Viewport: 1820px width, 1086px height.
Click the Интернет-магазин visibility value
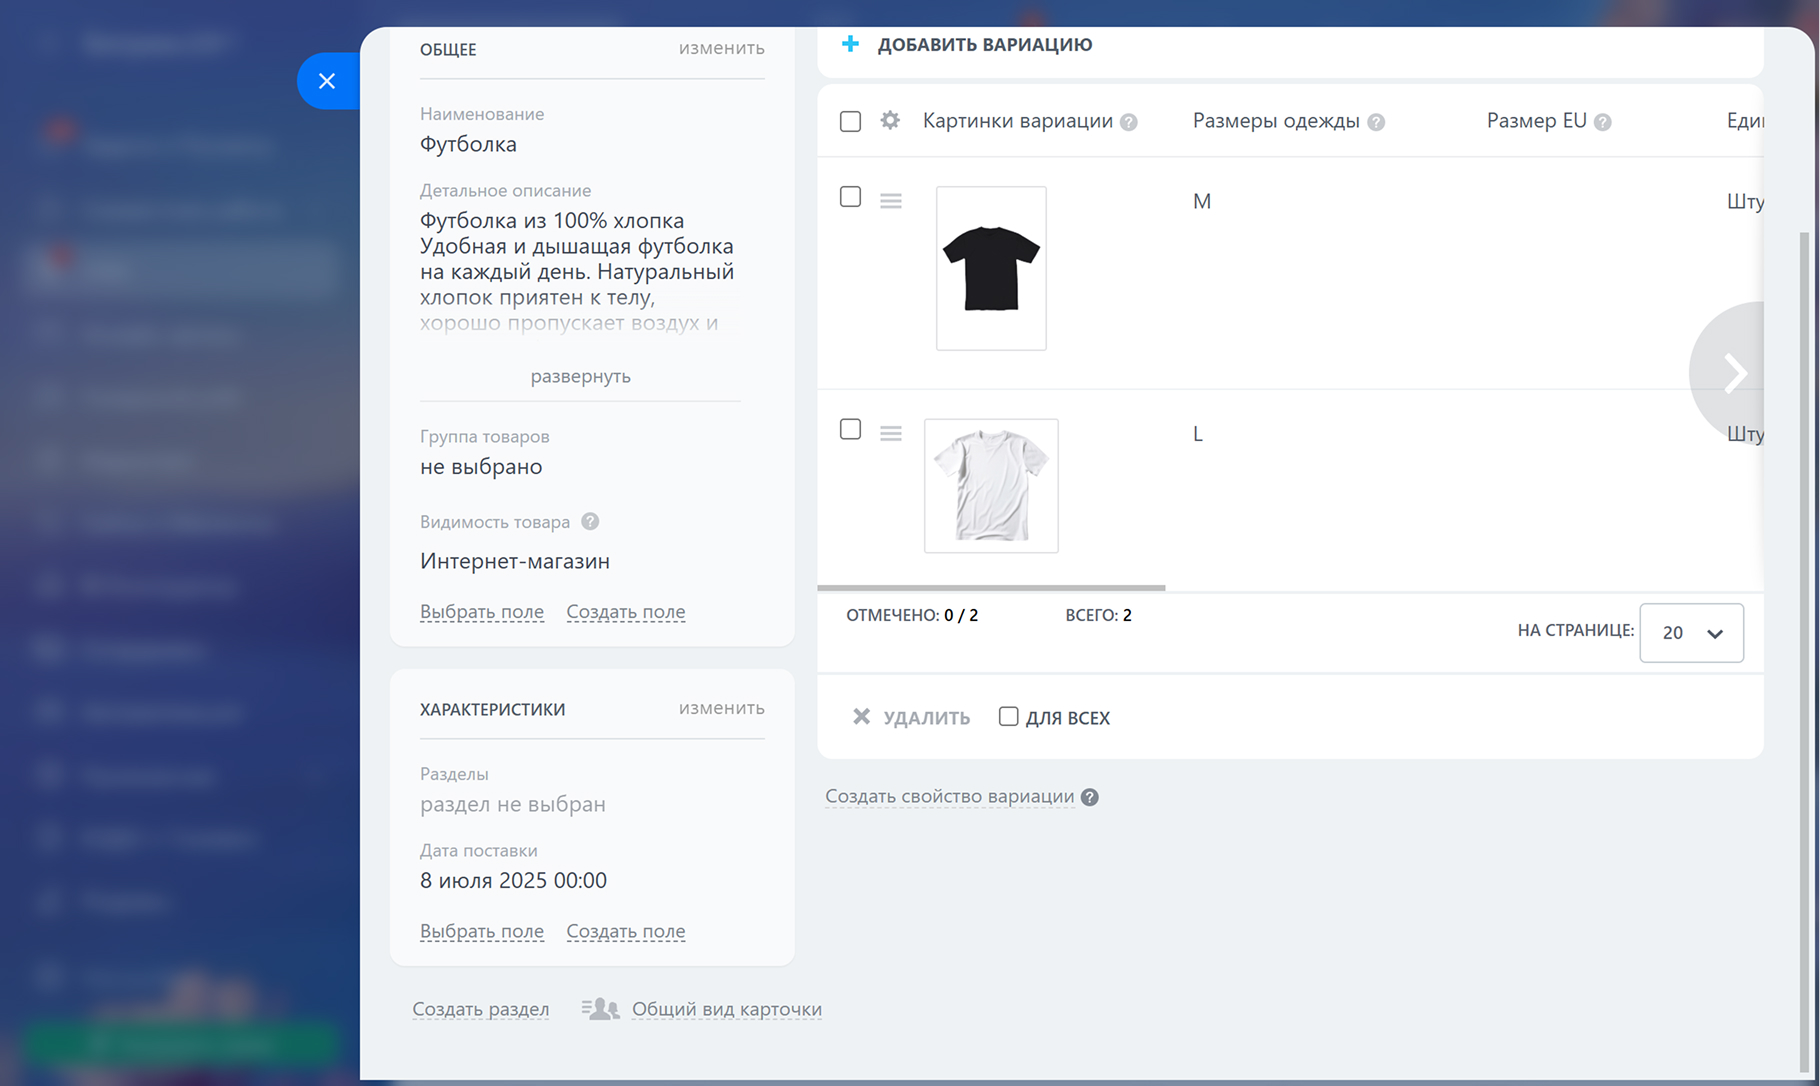tap(515, 561)
